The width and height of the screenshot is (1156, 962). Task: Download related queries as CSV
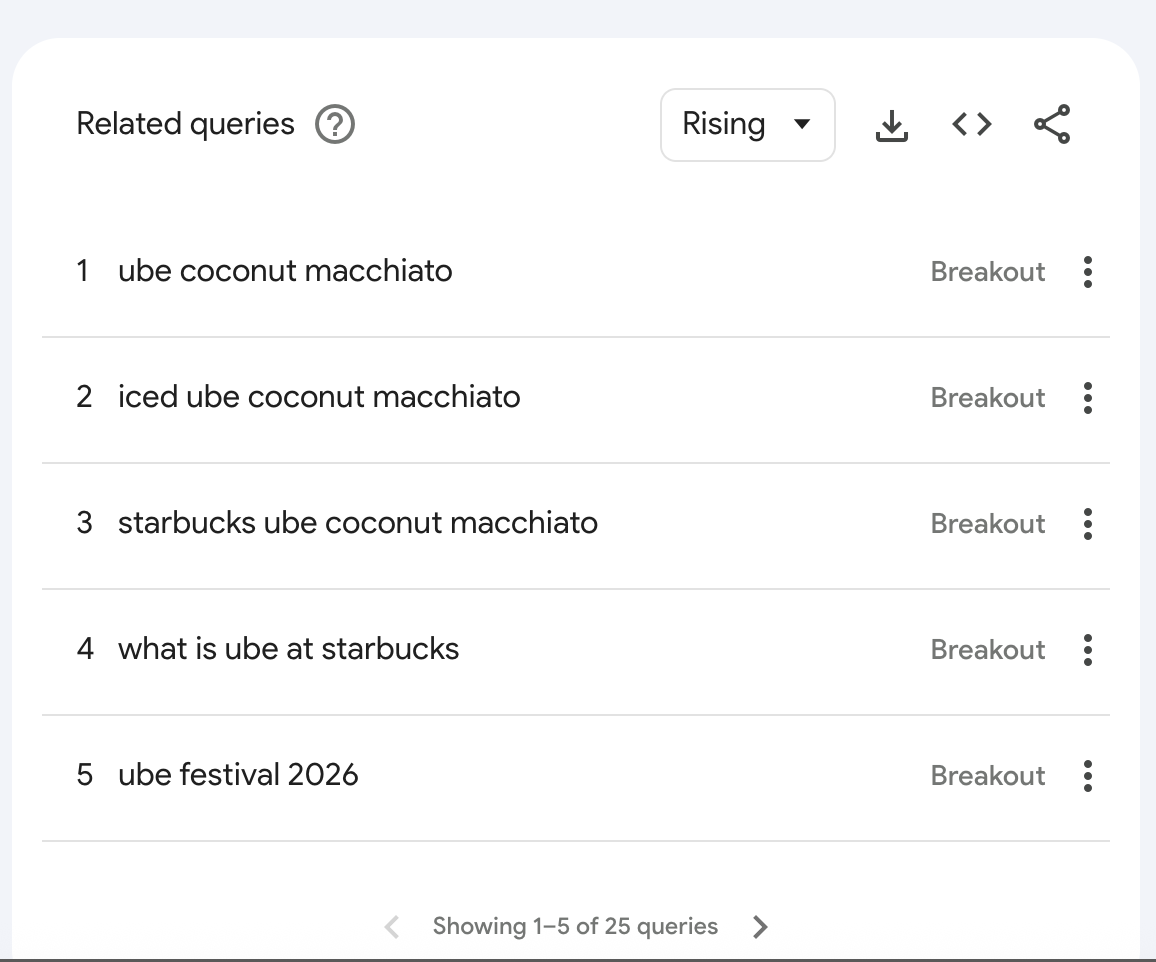(891, 125)
